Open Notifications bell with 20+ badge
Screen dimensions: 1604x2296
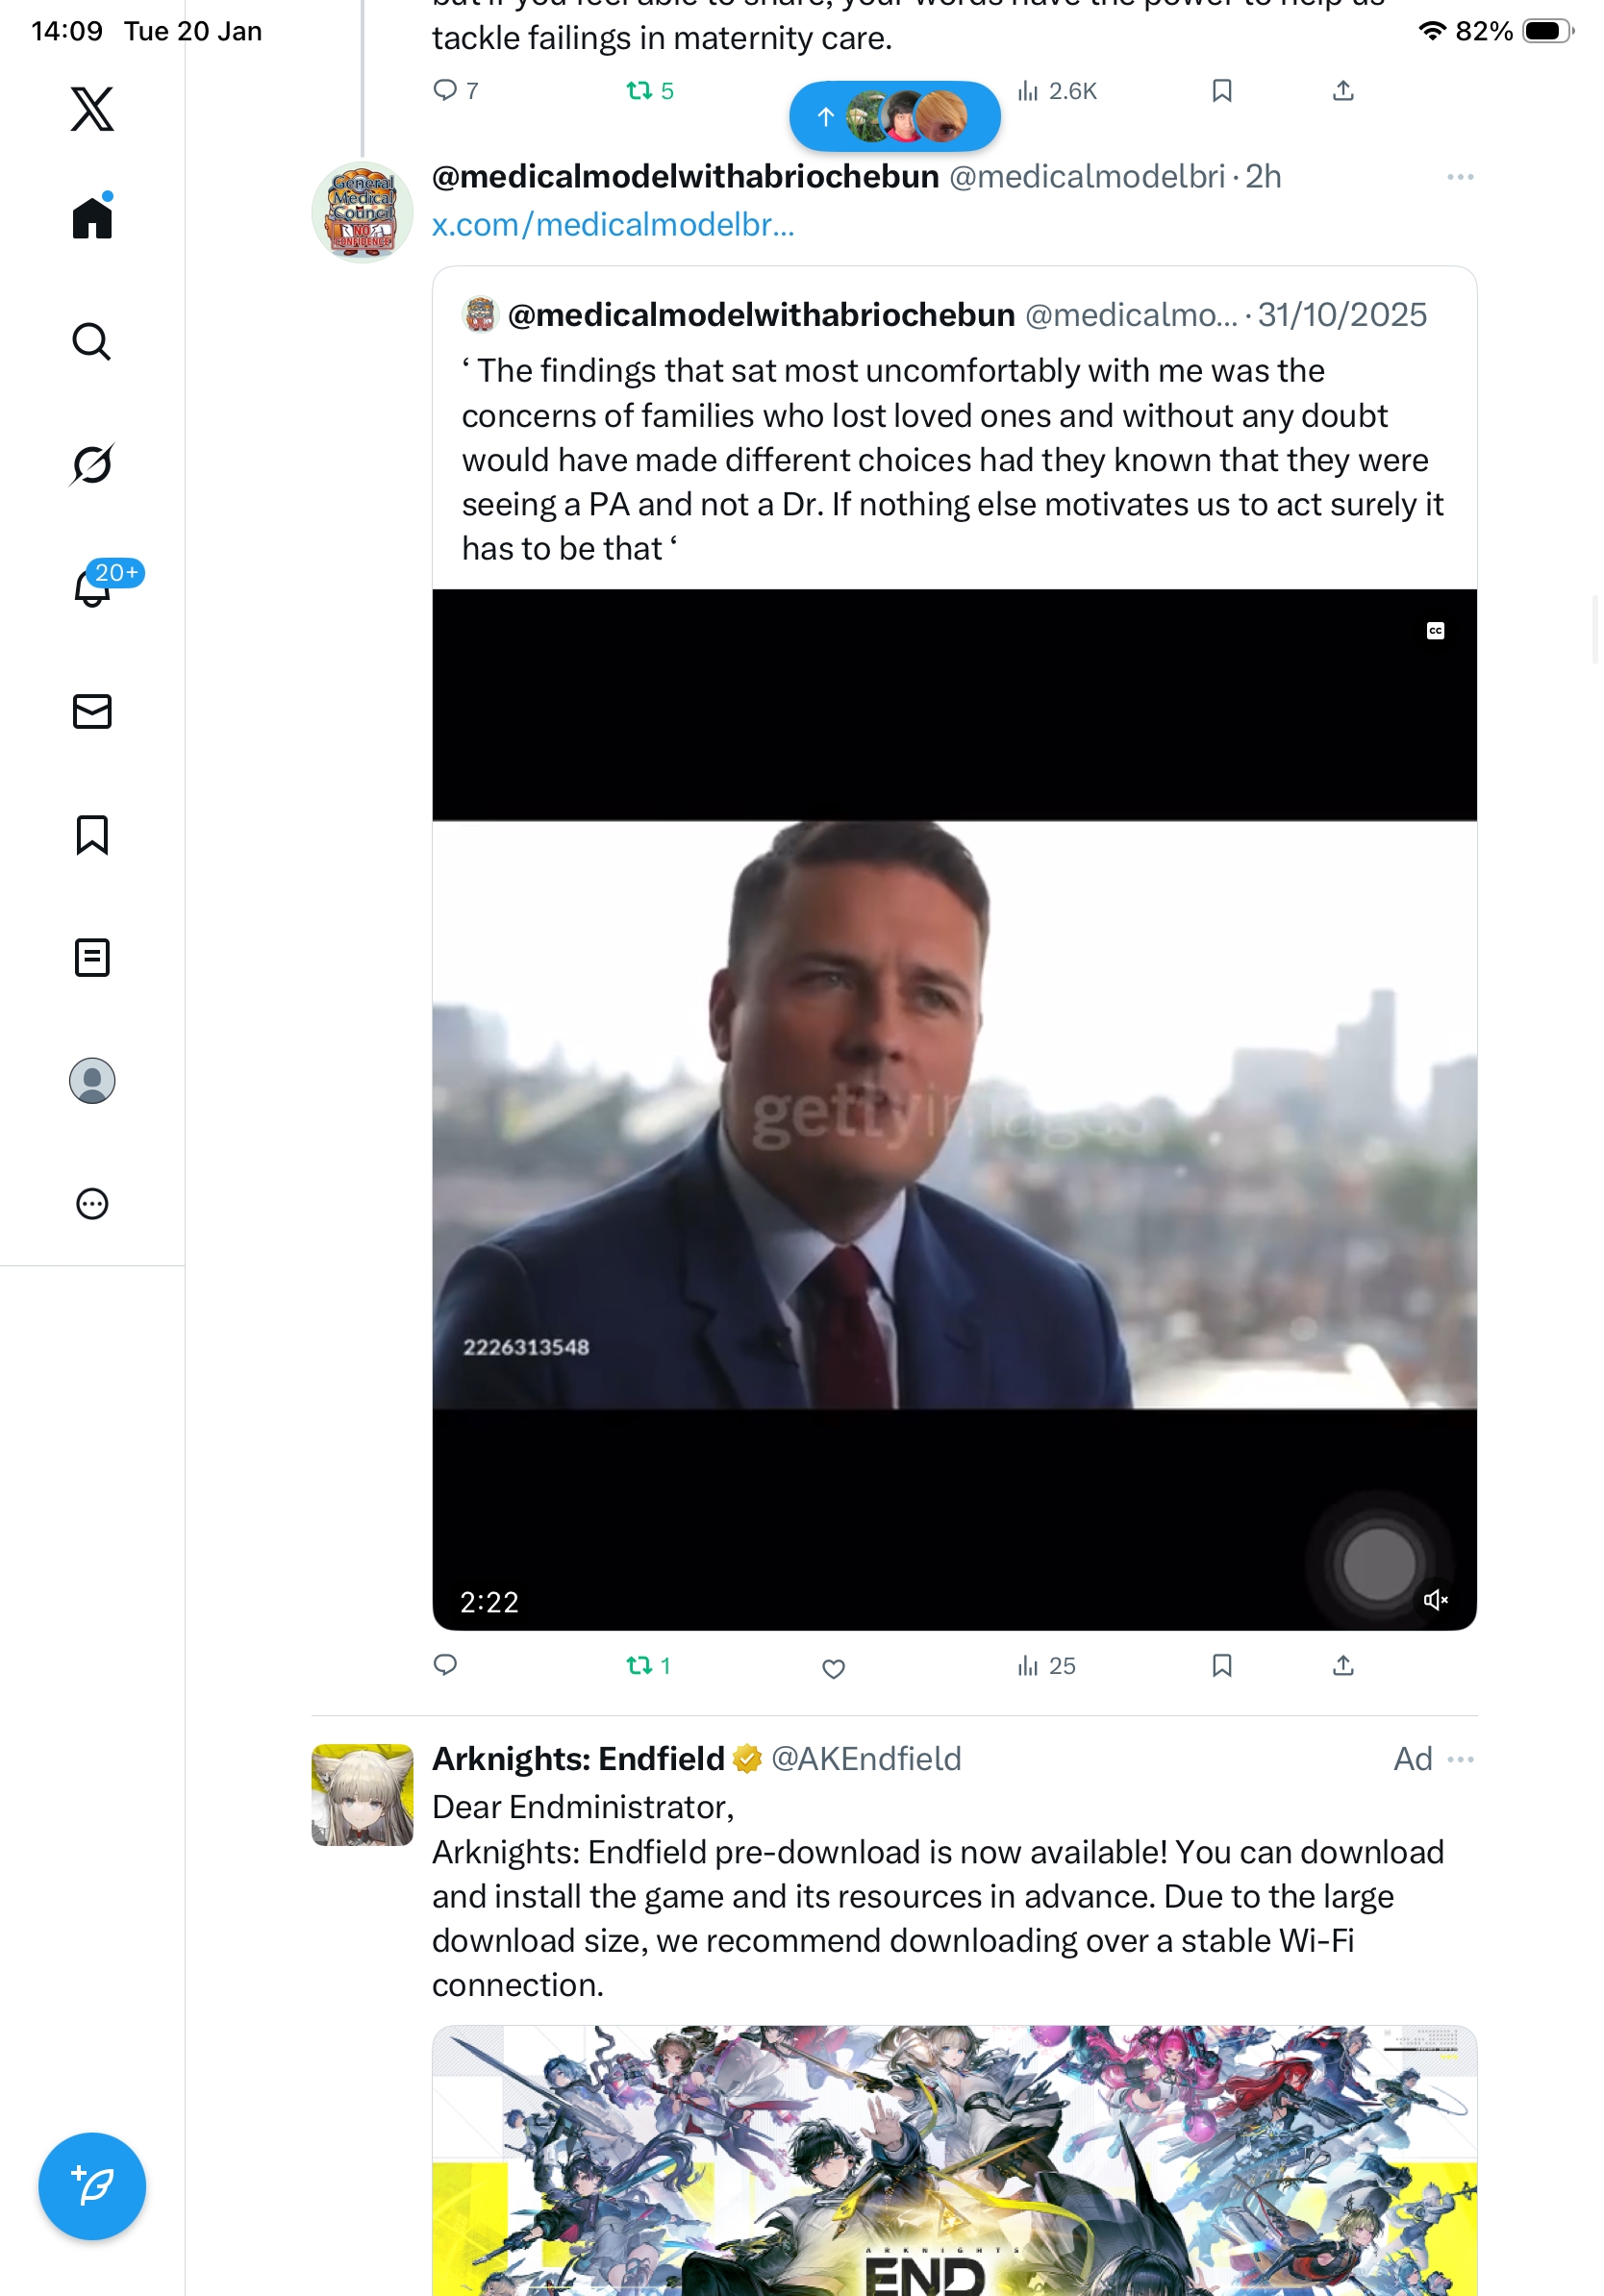coord(94,587)
